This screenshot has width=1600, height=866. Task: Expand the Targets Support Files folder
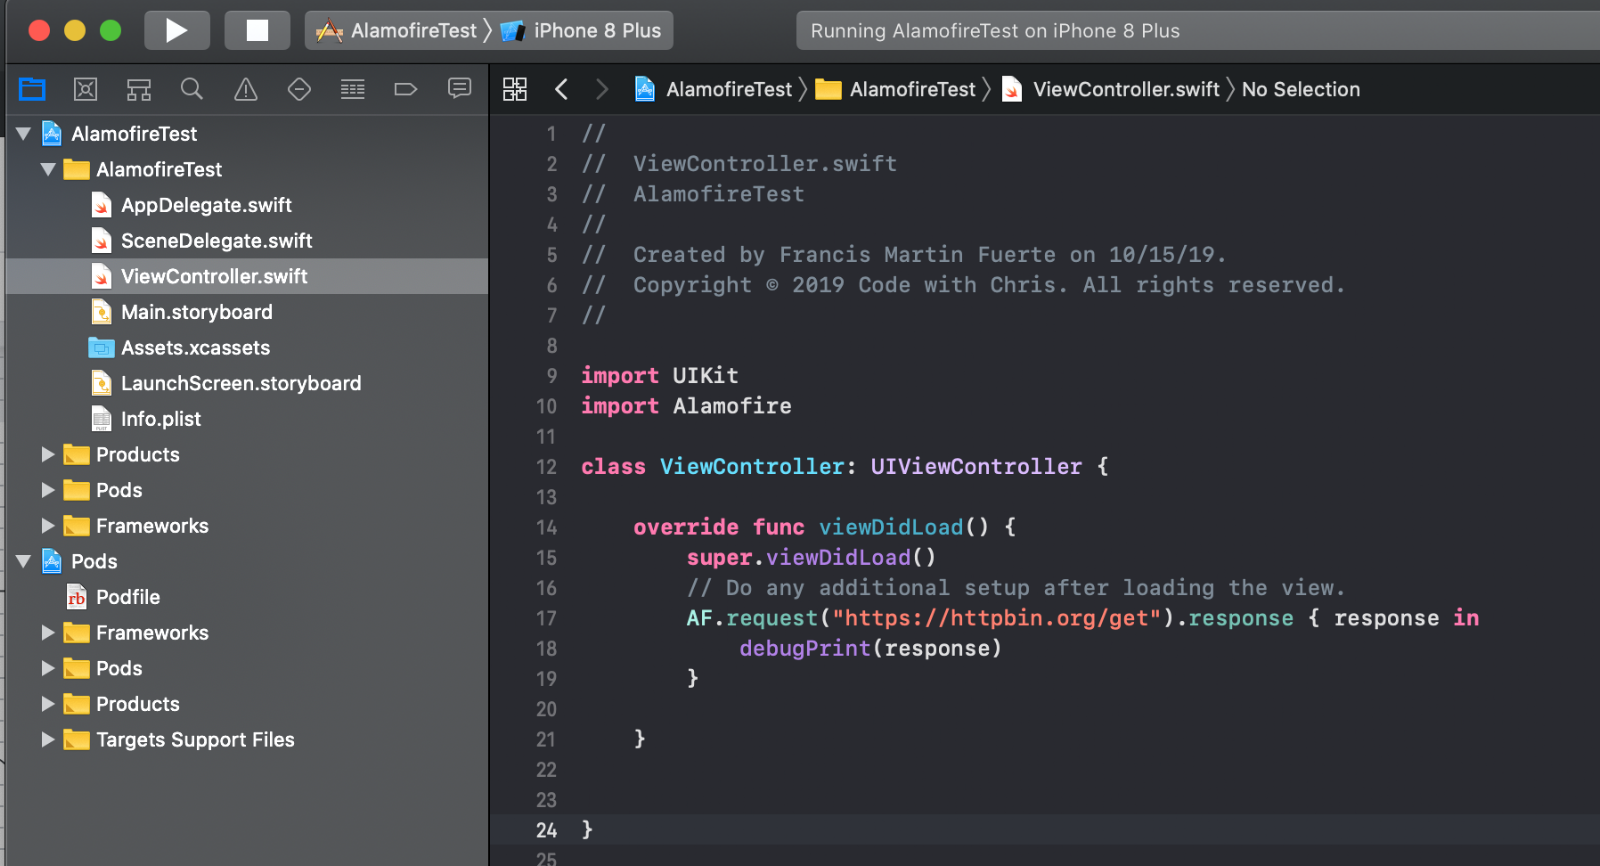click(47, 740)
